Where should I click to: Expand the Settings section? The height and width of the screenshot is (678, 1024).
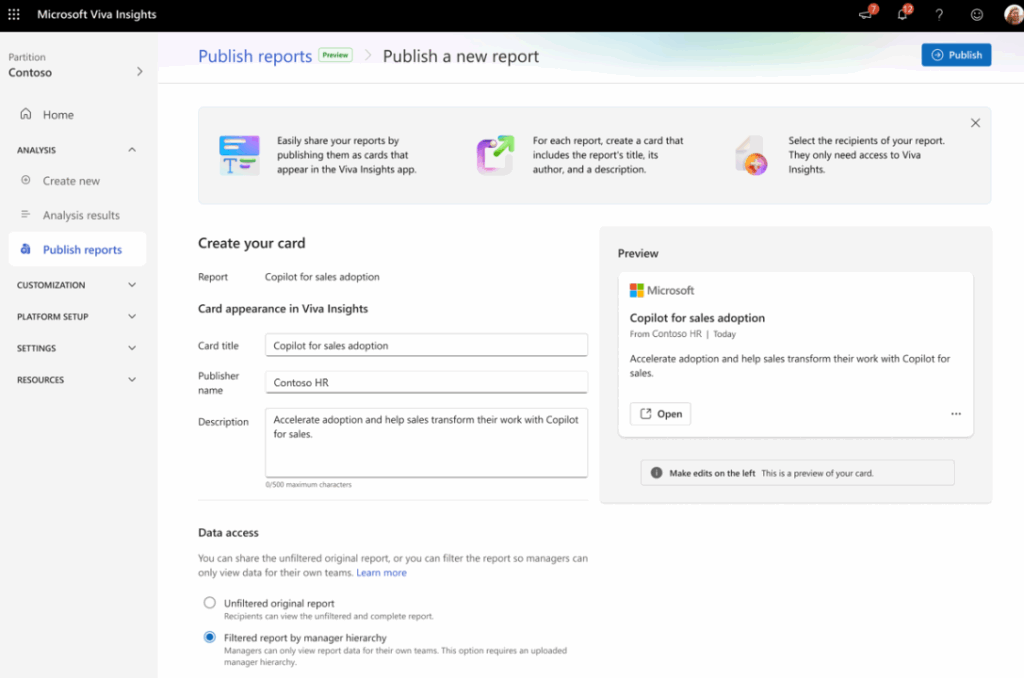pyautogui.click(x=132, y=348)
